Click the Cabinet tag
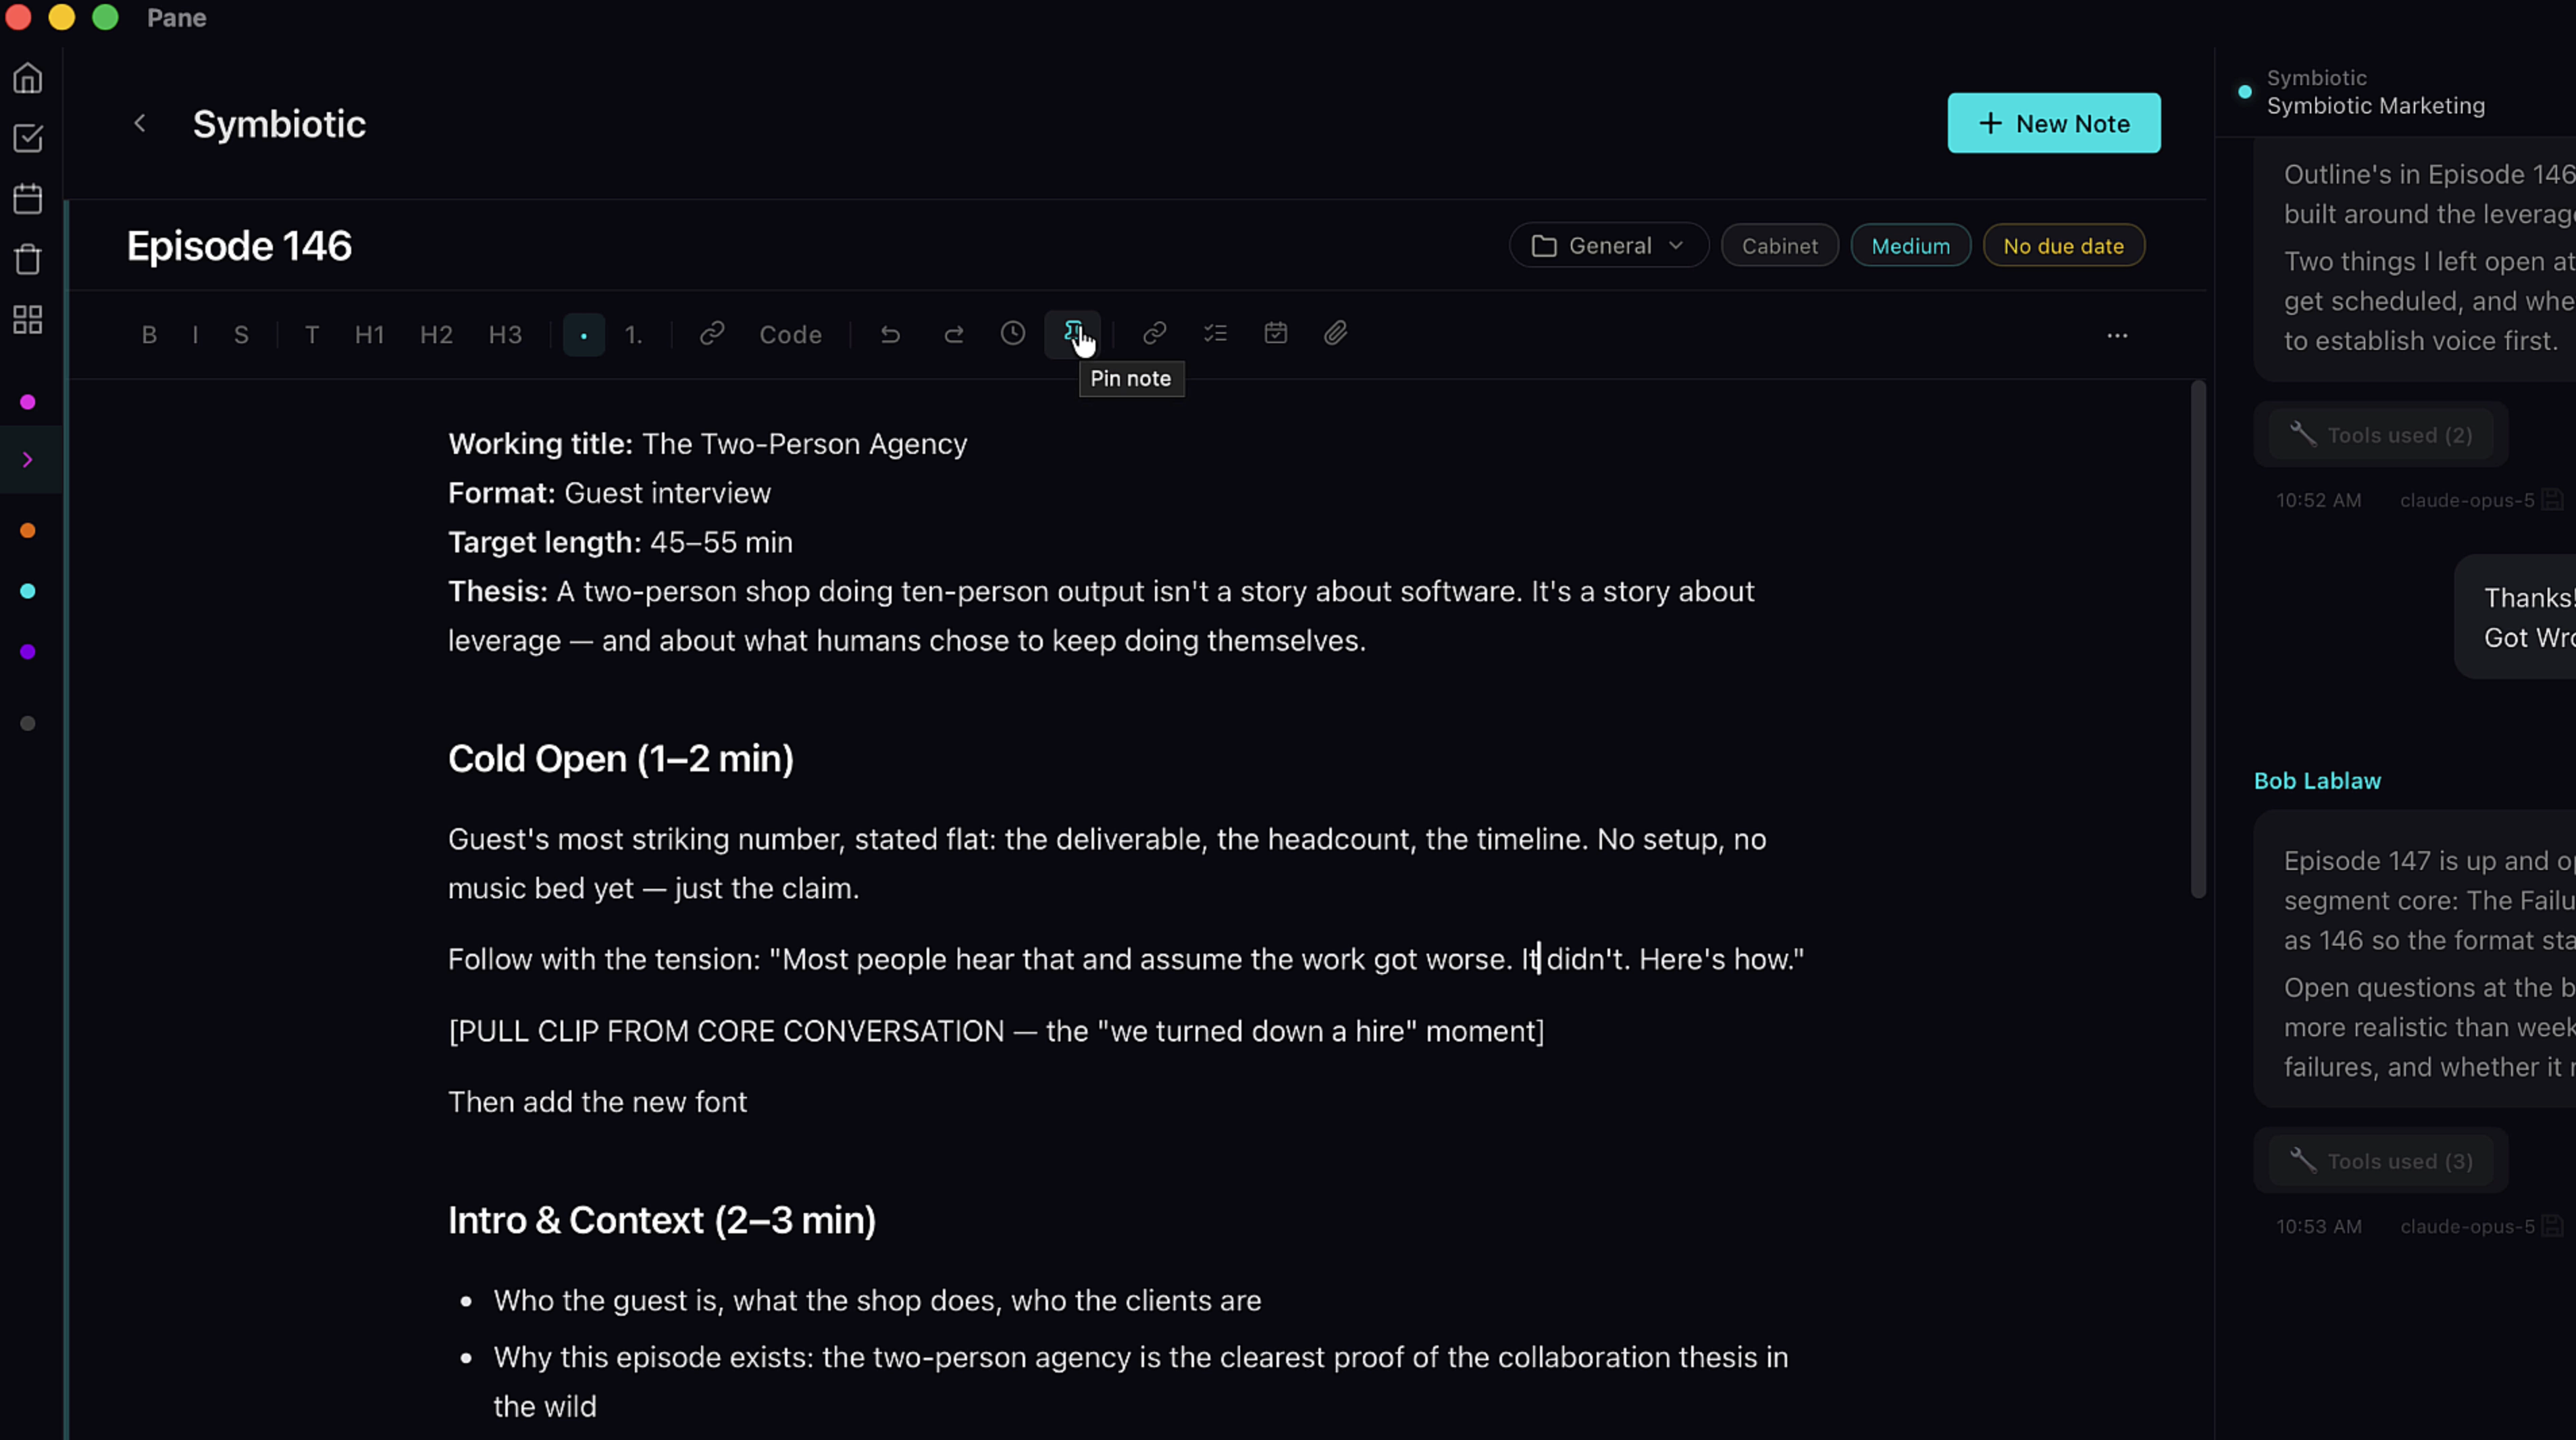 coord(1779,246)
